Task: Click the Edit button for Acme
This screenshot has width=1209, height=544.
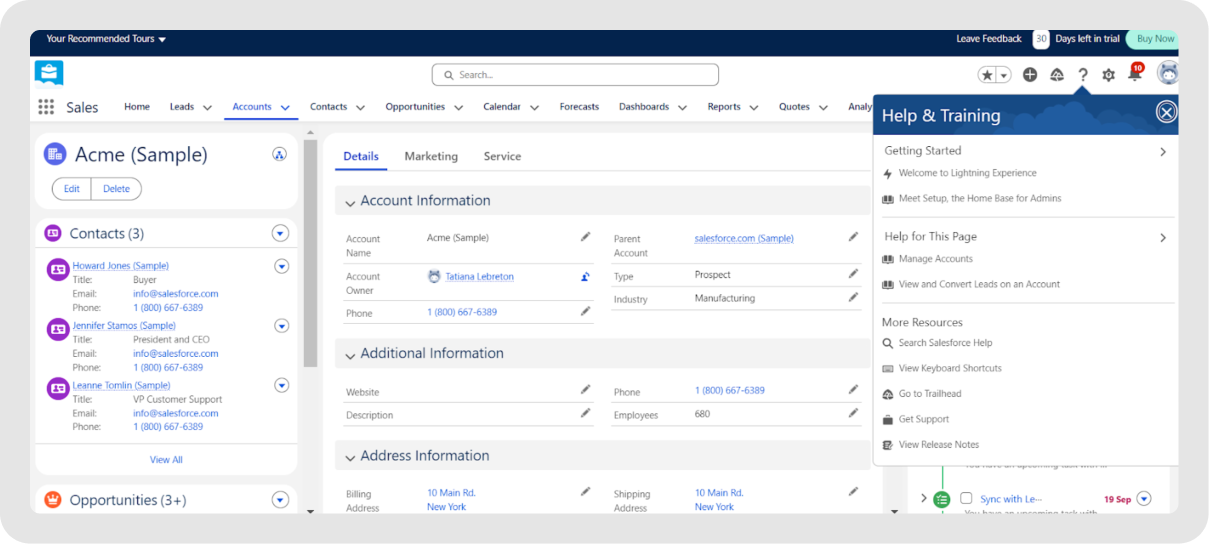Action: point(72,189)
